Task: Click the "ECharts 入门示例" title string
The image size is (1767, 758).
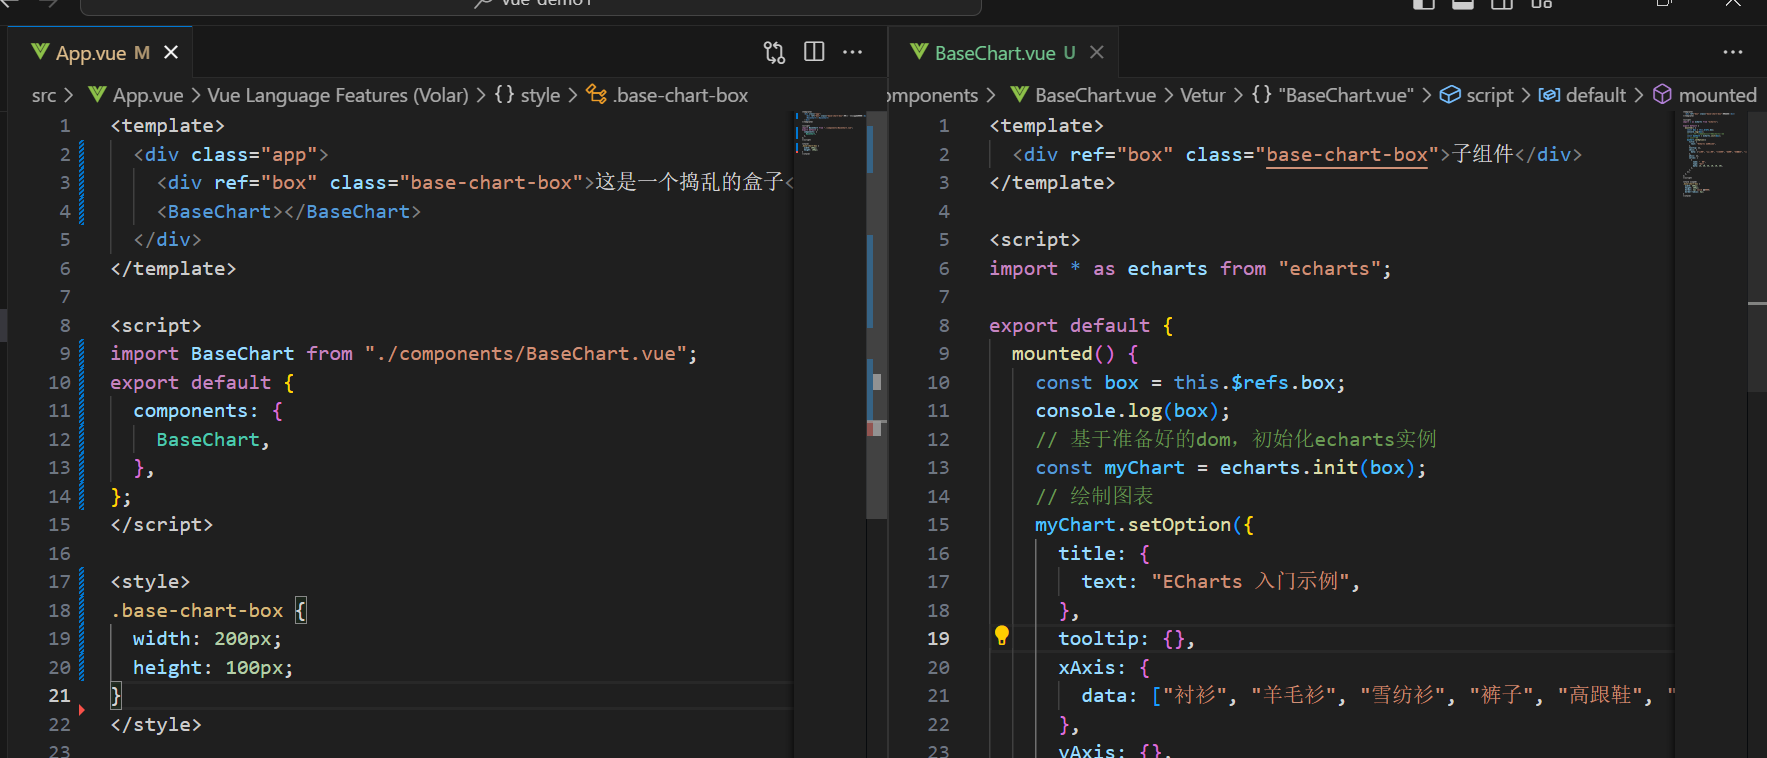Action: point(1250,582)
